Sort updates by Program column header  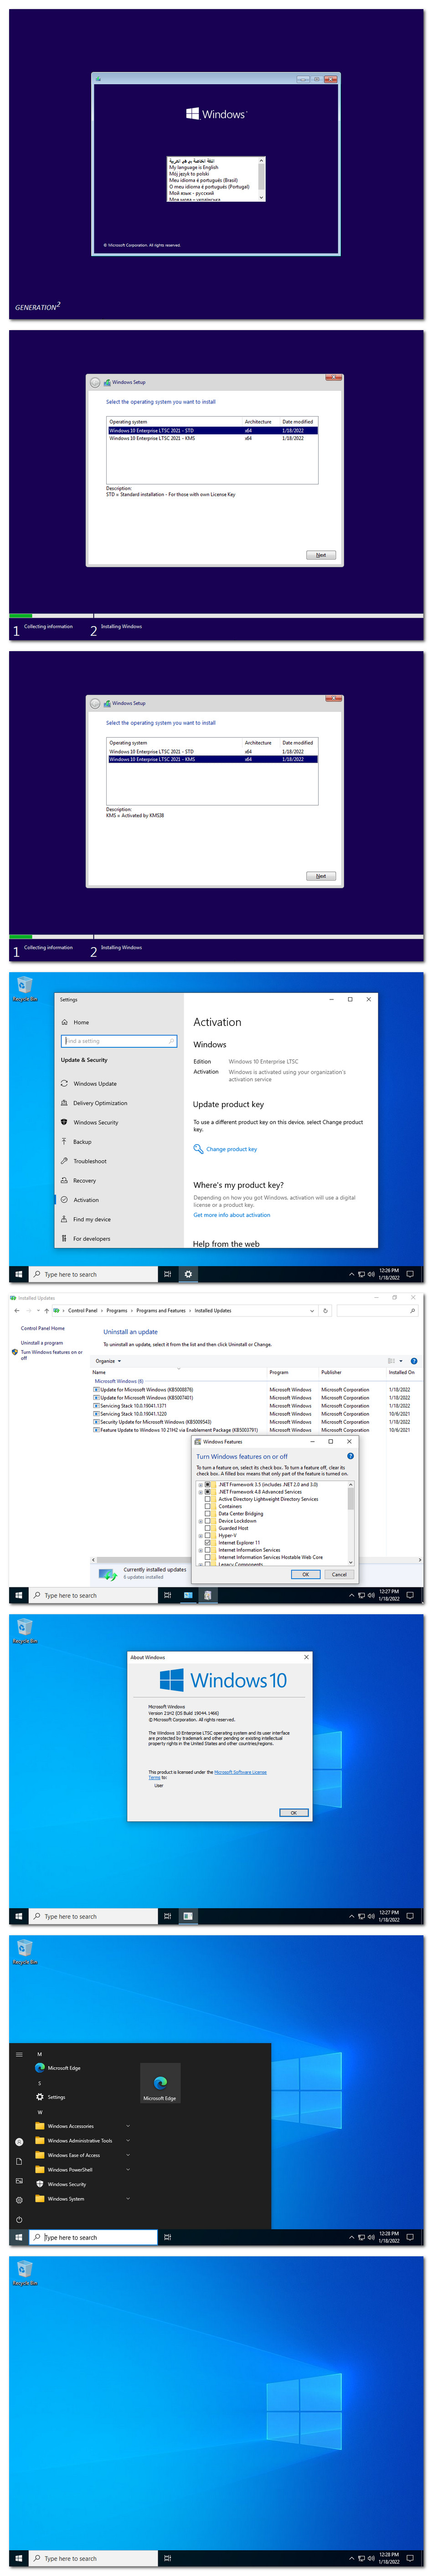coord(292,1372)
